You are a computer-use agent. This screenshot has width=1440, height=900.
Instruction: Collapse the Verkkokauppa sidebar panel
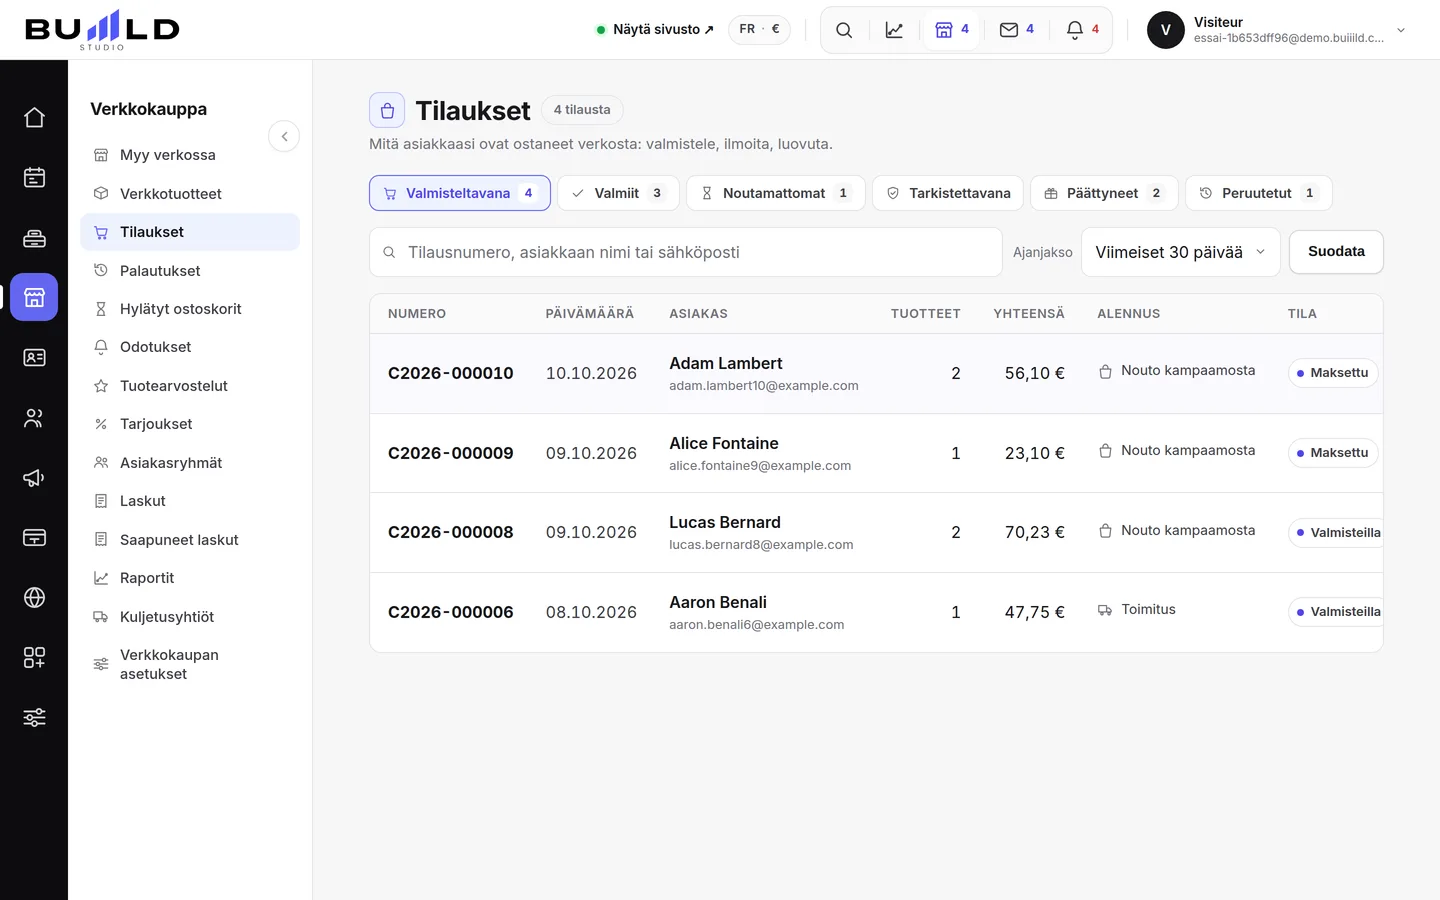(284, 136)
